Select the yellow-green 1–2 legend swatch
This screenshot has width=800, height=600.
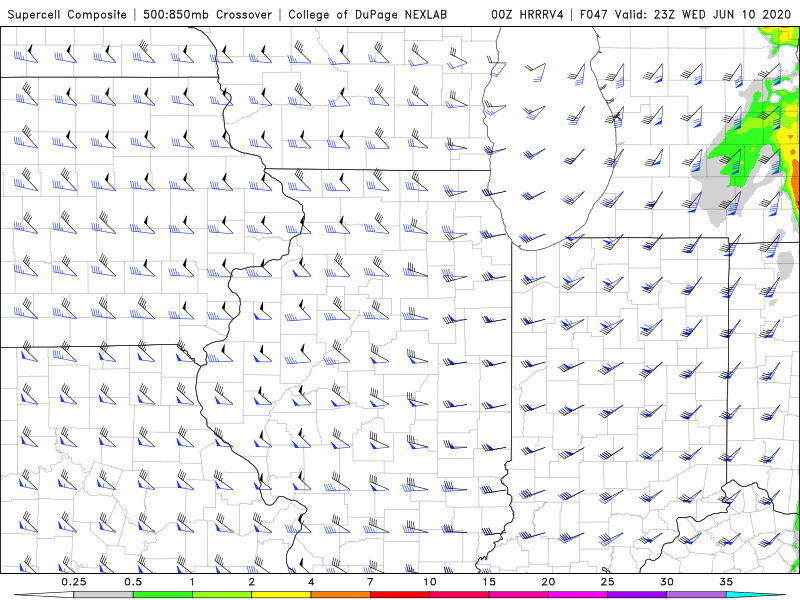click(x=222, y=595)
